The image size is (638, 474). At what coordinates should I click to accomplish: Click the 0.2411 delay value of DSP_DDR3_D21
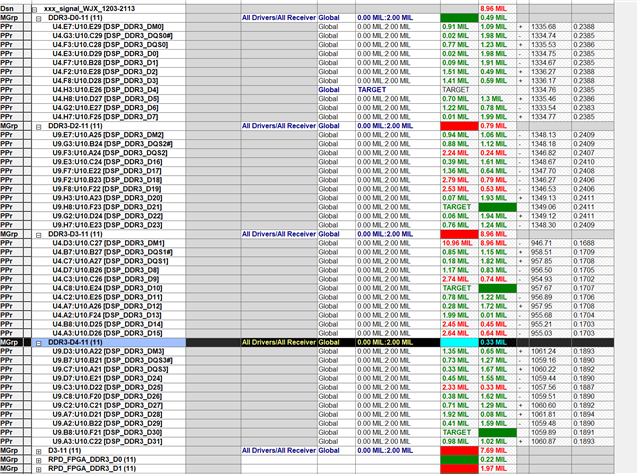[584, 207]
